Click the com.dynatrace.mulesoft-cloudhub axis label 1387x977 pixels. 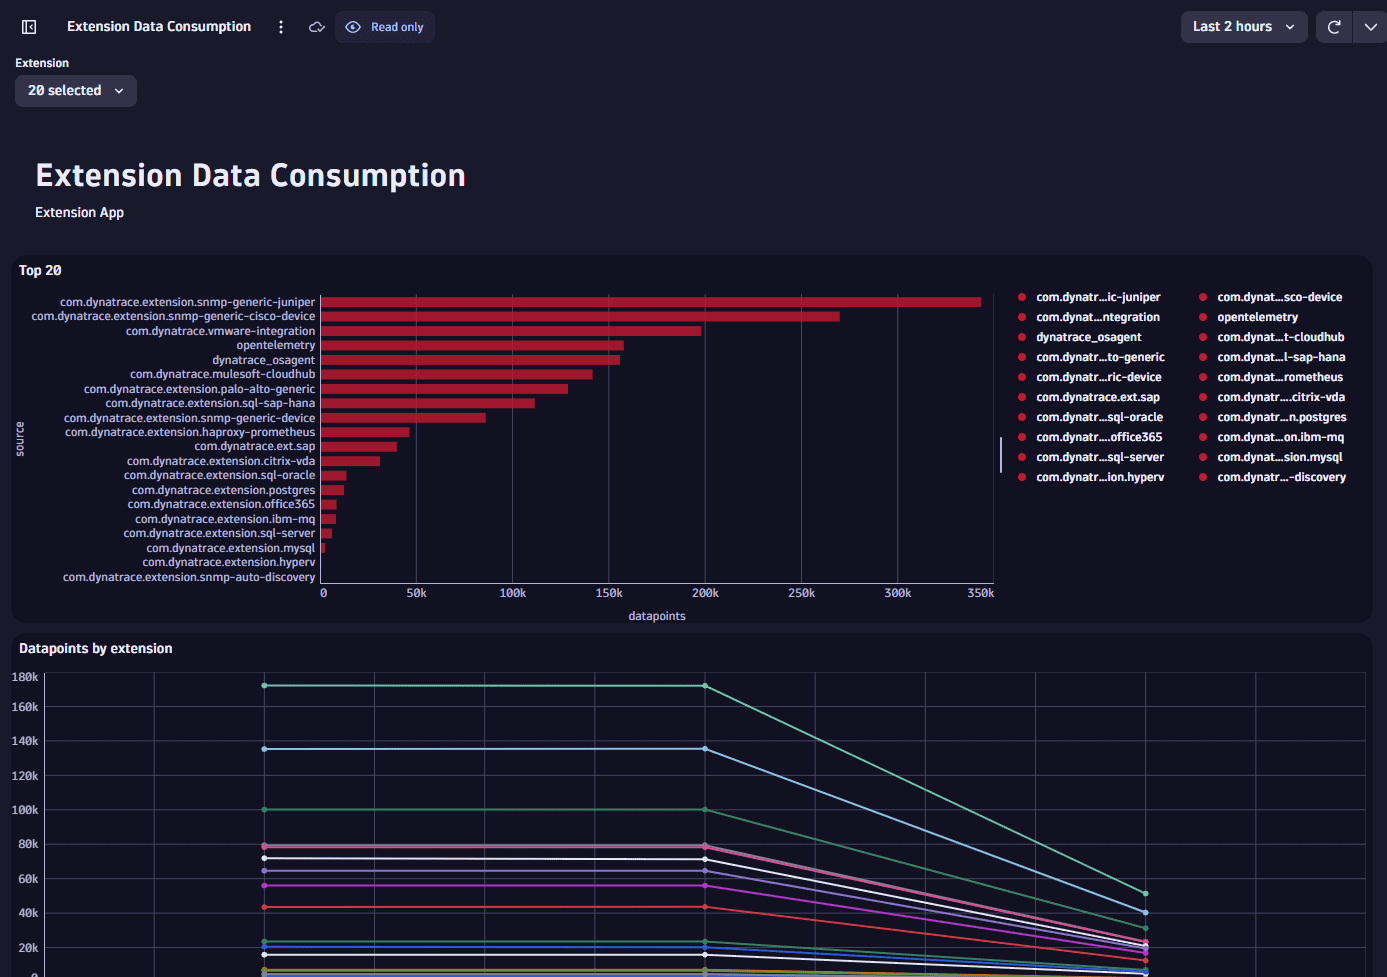pyautogui.click(x=222, y=374)
